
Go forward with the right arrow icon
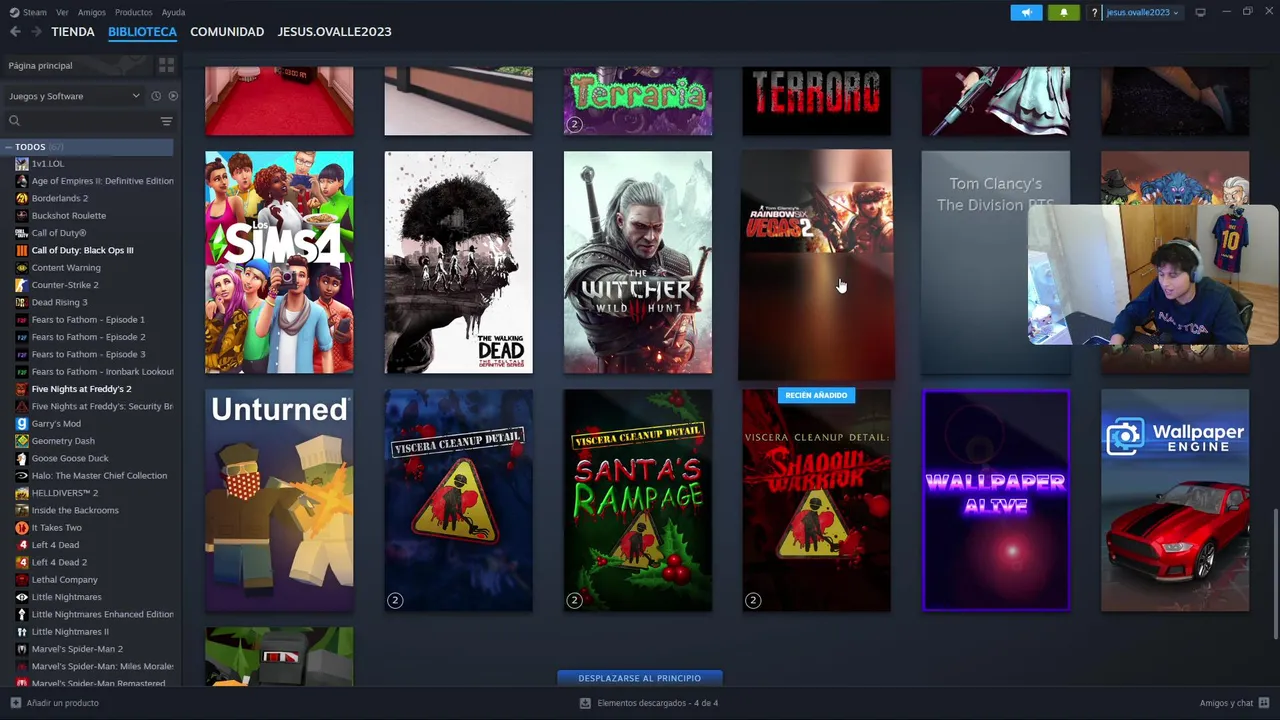pyautogui.click(x=37, y=32)
